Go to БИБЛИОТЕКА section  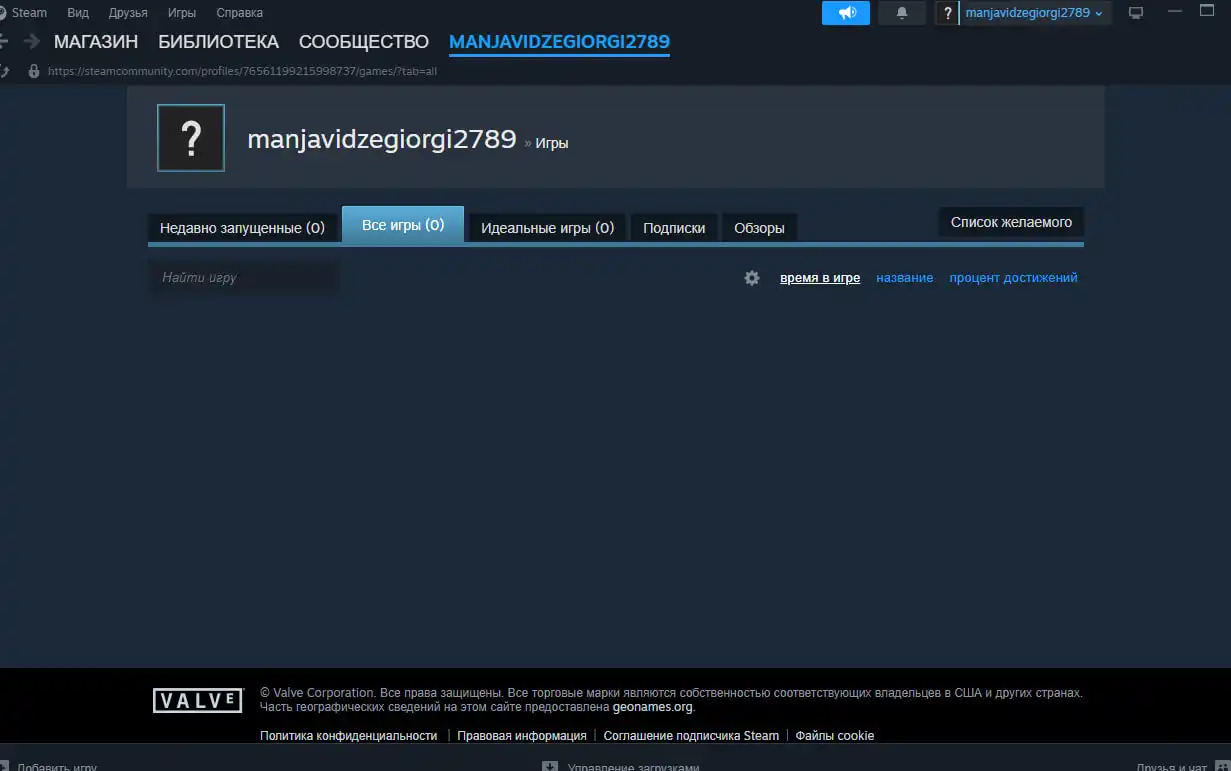point(218,42)
